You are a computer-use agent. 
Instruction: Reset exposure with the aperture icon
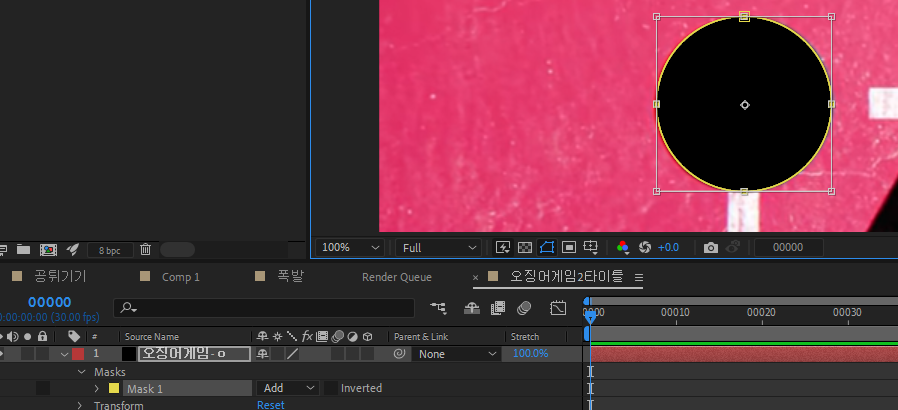[645, 247]
